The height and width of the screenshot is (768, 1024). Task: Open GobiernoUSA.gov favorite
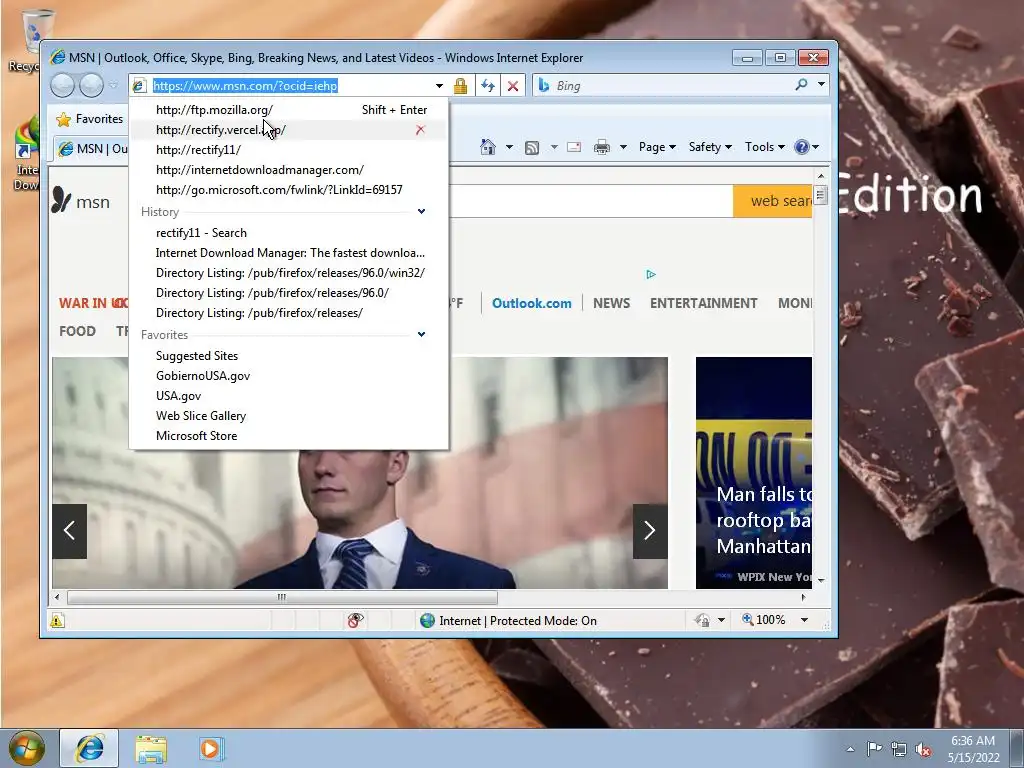click(289, 376)
